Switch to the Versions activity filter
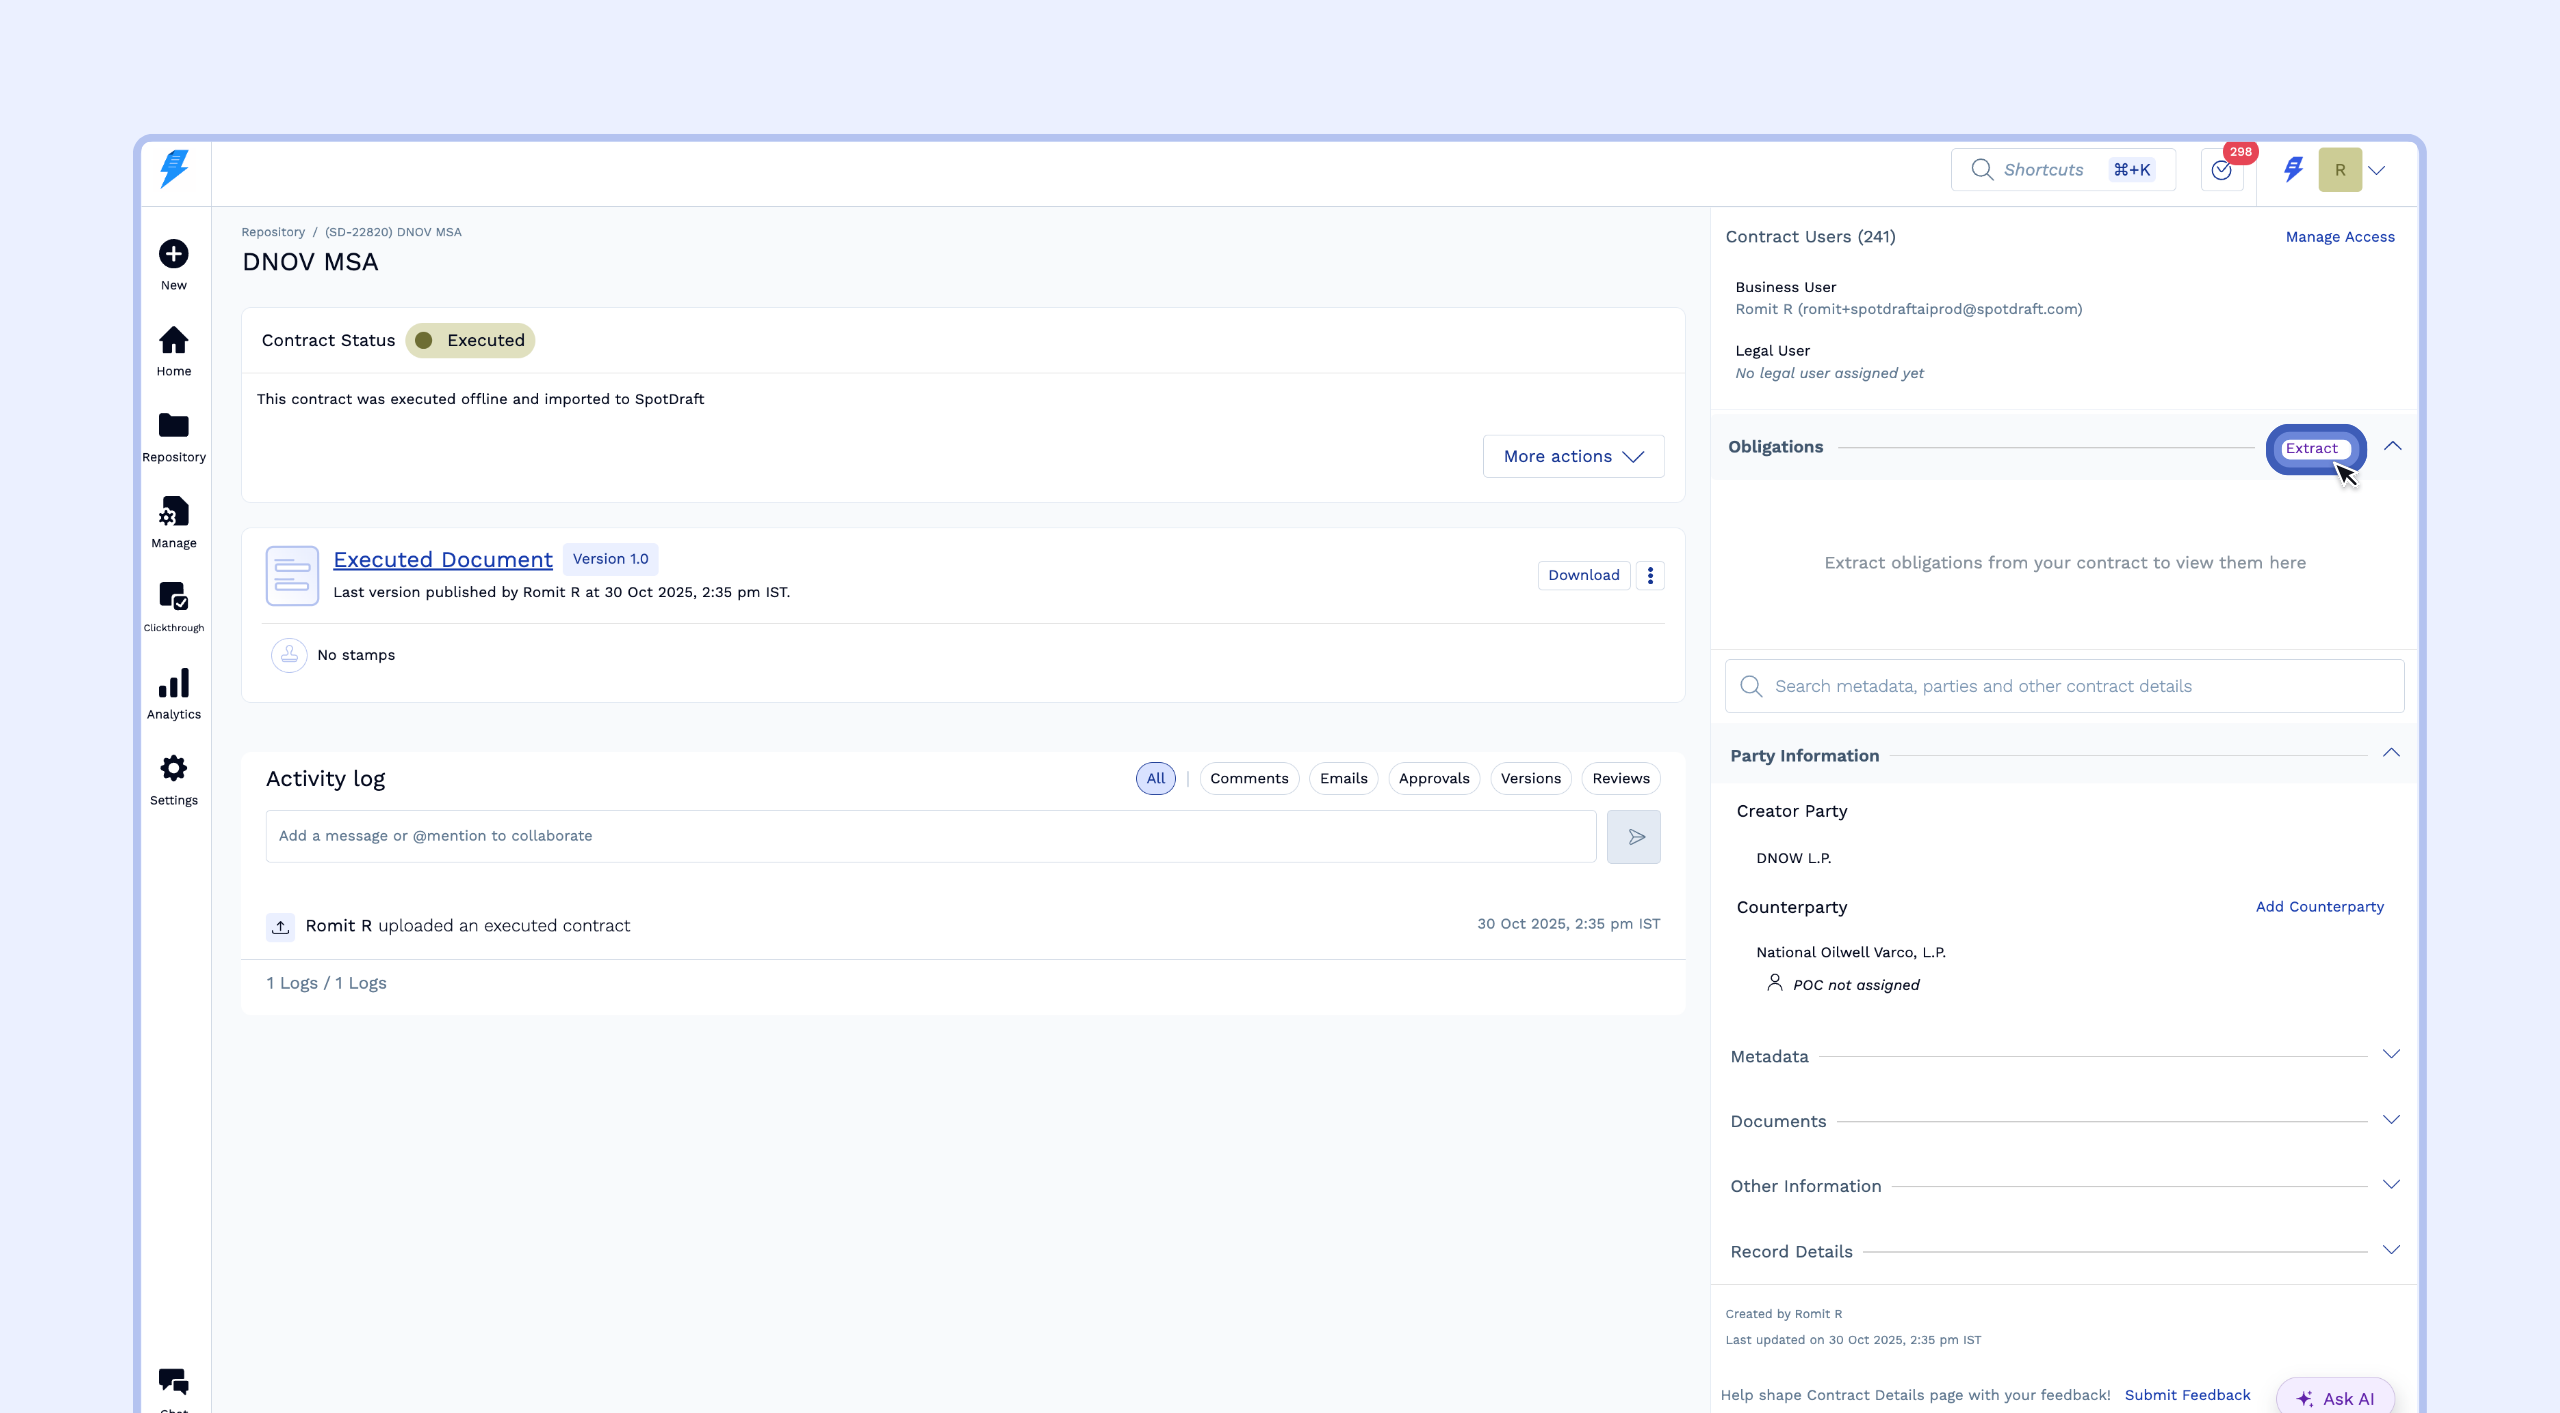 1530,779
